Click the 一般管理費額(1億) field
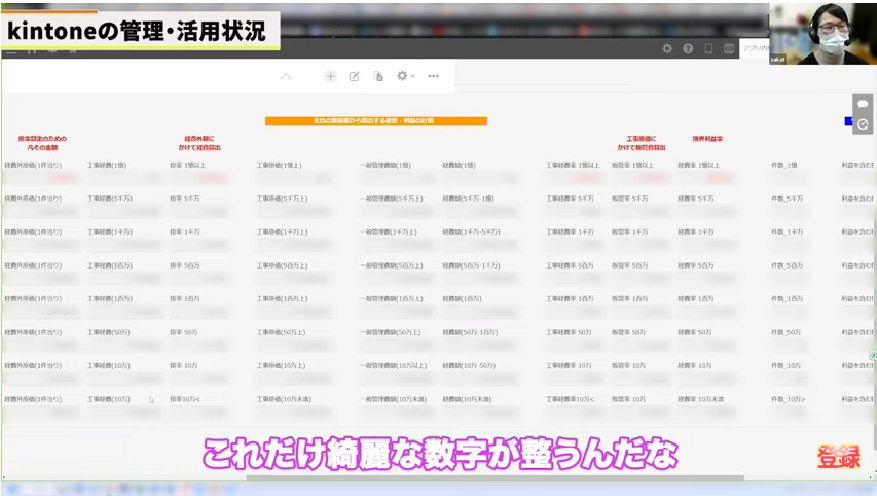 385,165
